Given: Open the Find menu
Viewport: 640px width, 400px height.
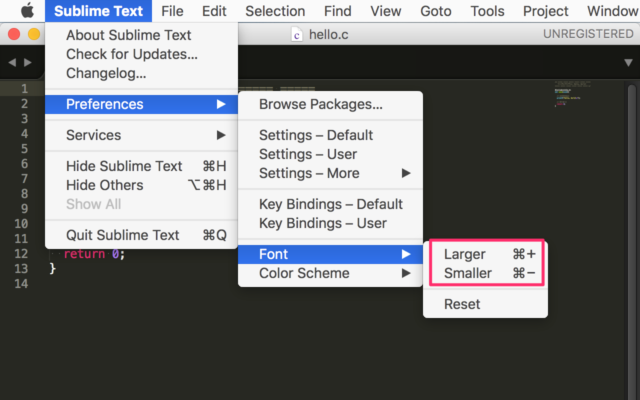Looking at the screenshot, I should point(338,11).
